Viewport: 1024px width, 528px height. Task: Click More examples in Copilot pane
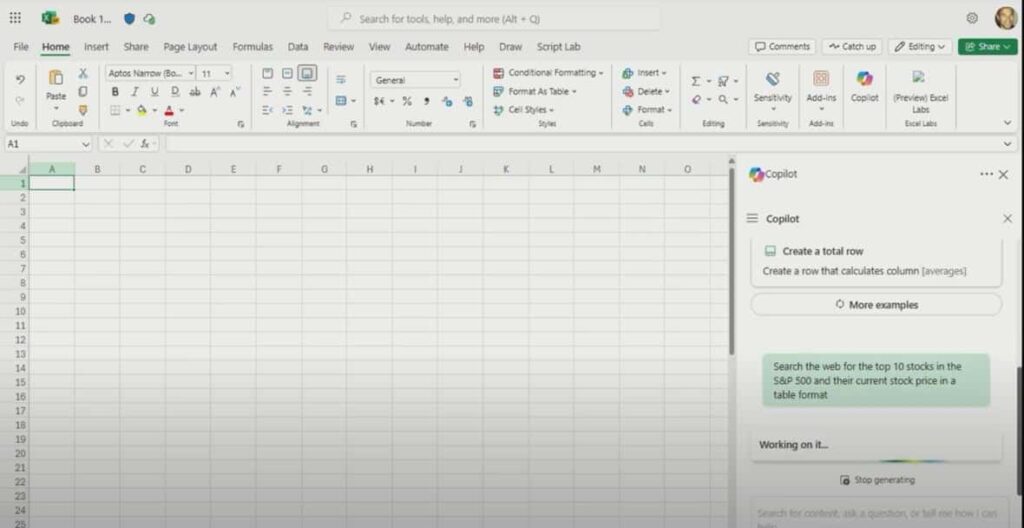point(876,305)
